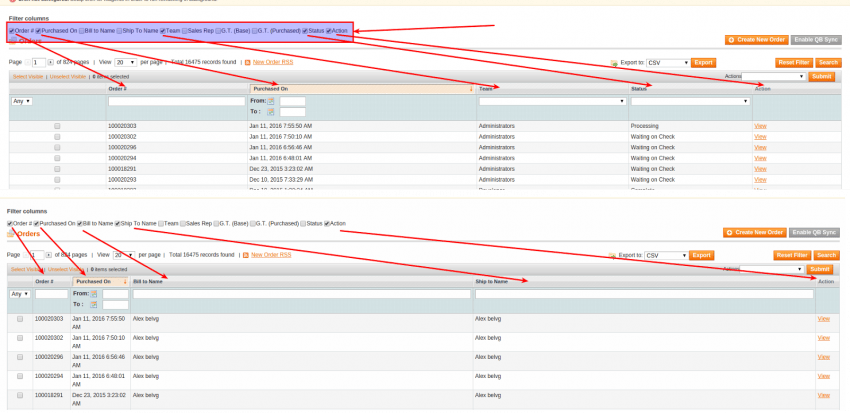Viewport: 850px width, 413px height.
Task: Click the sort arrow on lower Purchased On header
Action: click(x=125, y=282)
